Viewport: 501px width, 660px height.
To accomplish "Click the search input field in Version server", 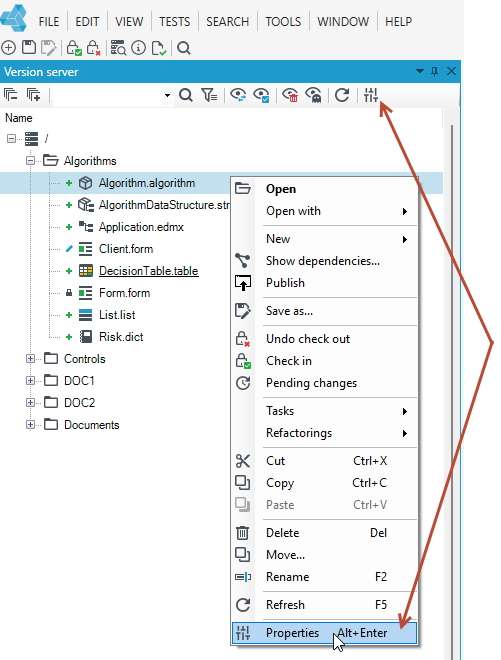I will [x=107, y=96].
